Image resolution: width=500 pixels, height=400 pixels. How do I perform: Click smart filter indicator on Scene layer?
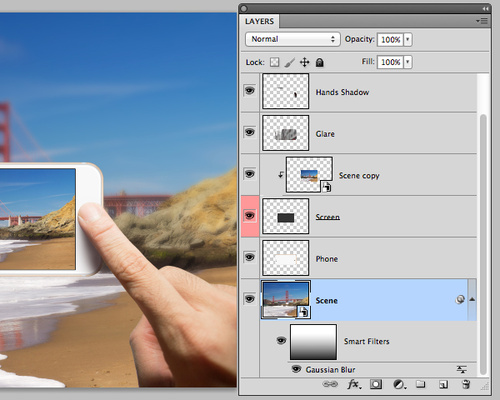tap(460, 300)
